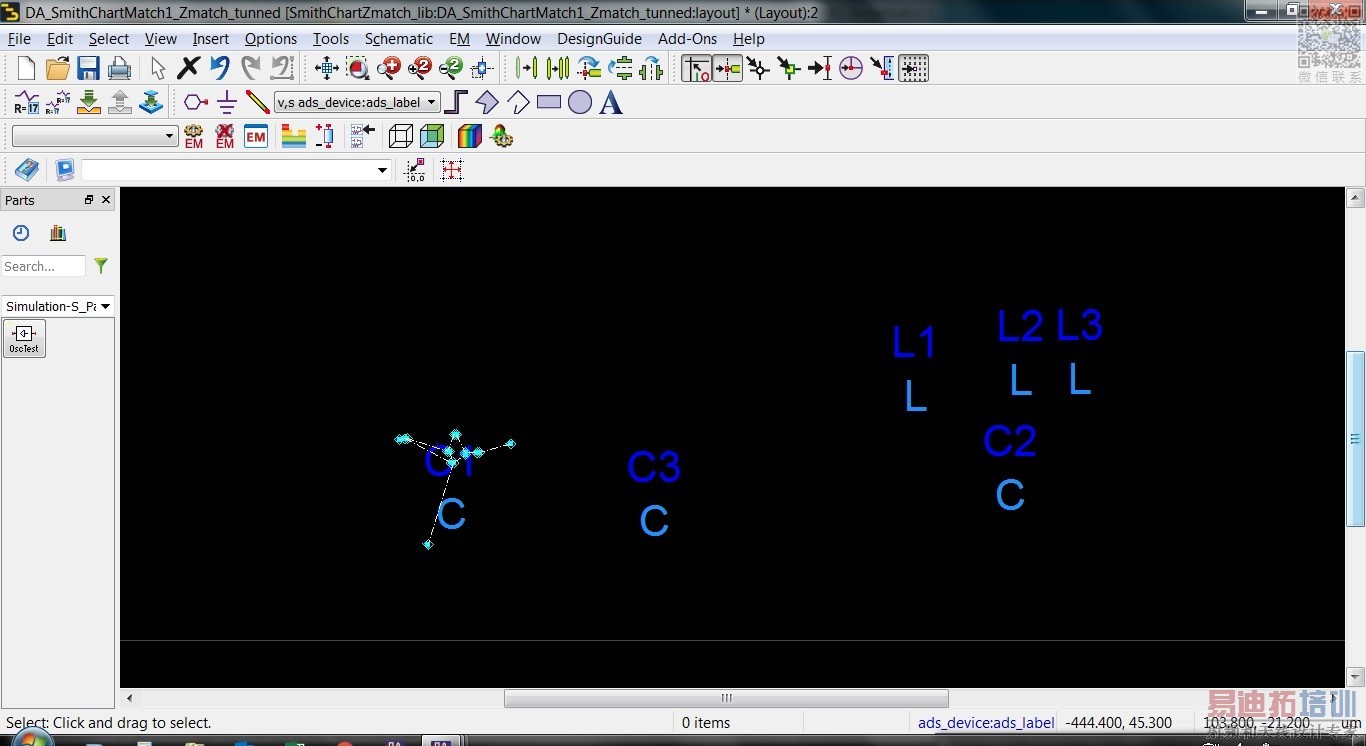The height and width of the screenshot is (746, 1366).
Task: Toggle the pin snap mode button
Action: [727, 69]
